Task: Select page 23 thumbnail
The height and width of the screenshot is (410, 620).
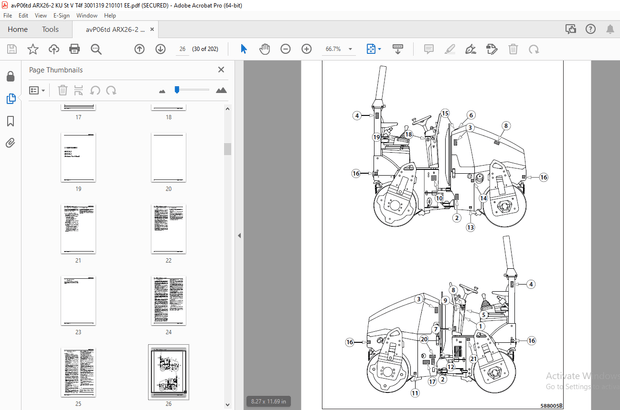Action: 78,300
